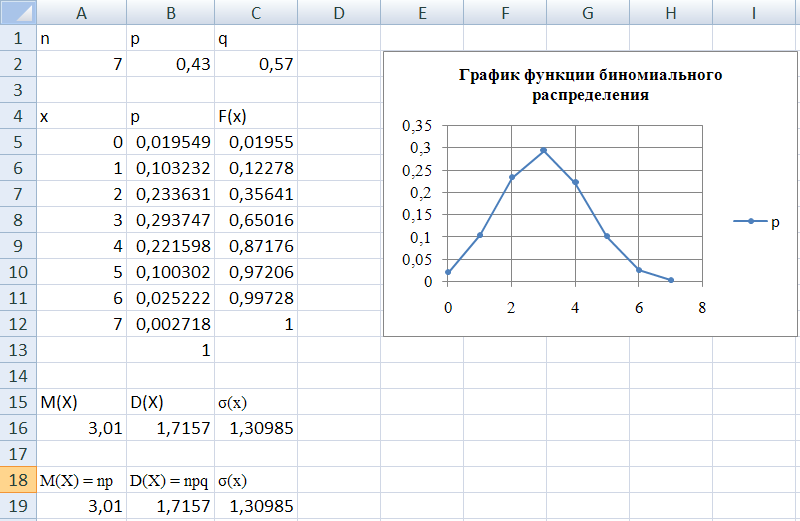Select cumulative value 0,97206
This screenshot has width=800, height=521.
[x=256, y=272]
